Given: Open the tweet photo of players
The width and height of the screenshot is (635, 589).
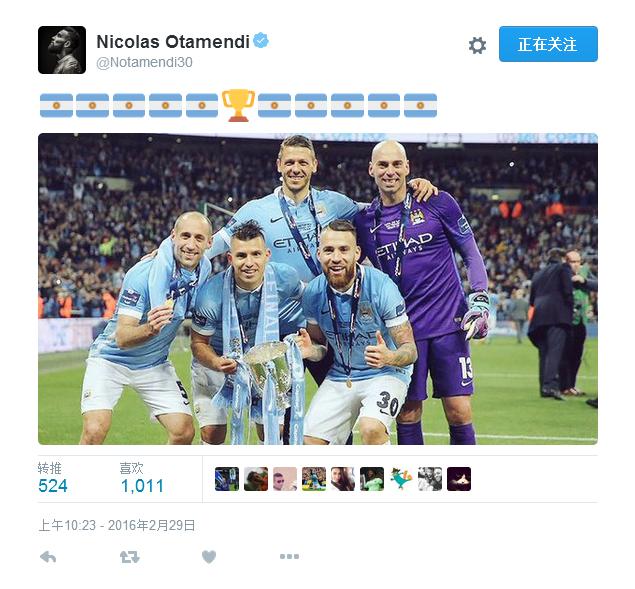Looking at the screenshot, I should [x=318, y=289].
